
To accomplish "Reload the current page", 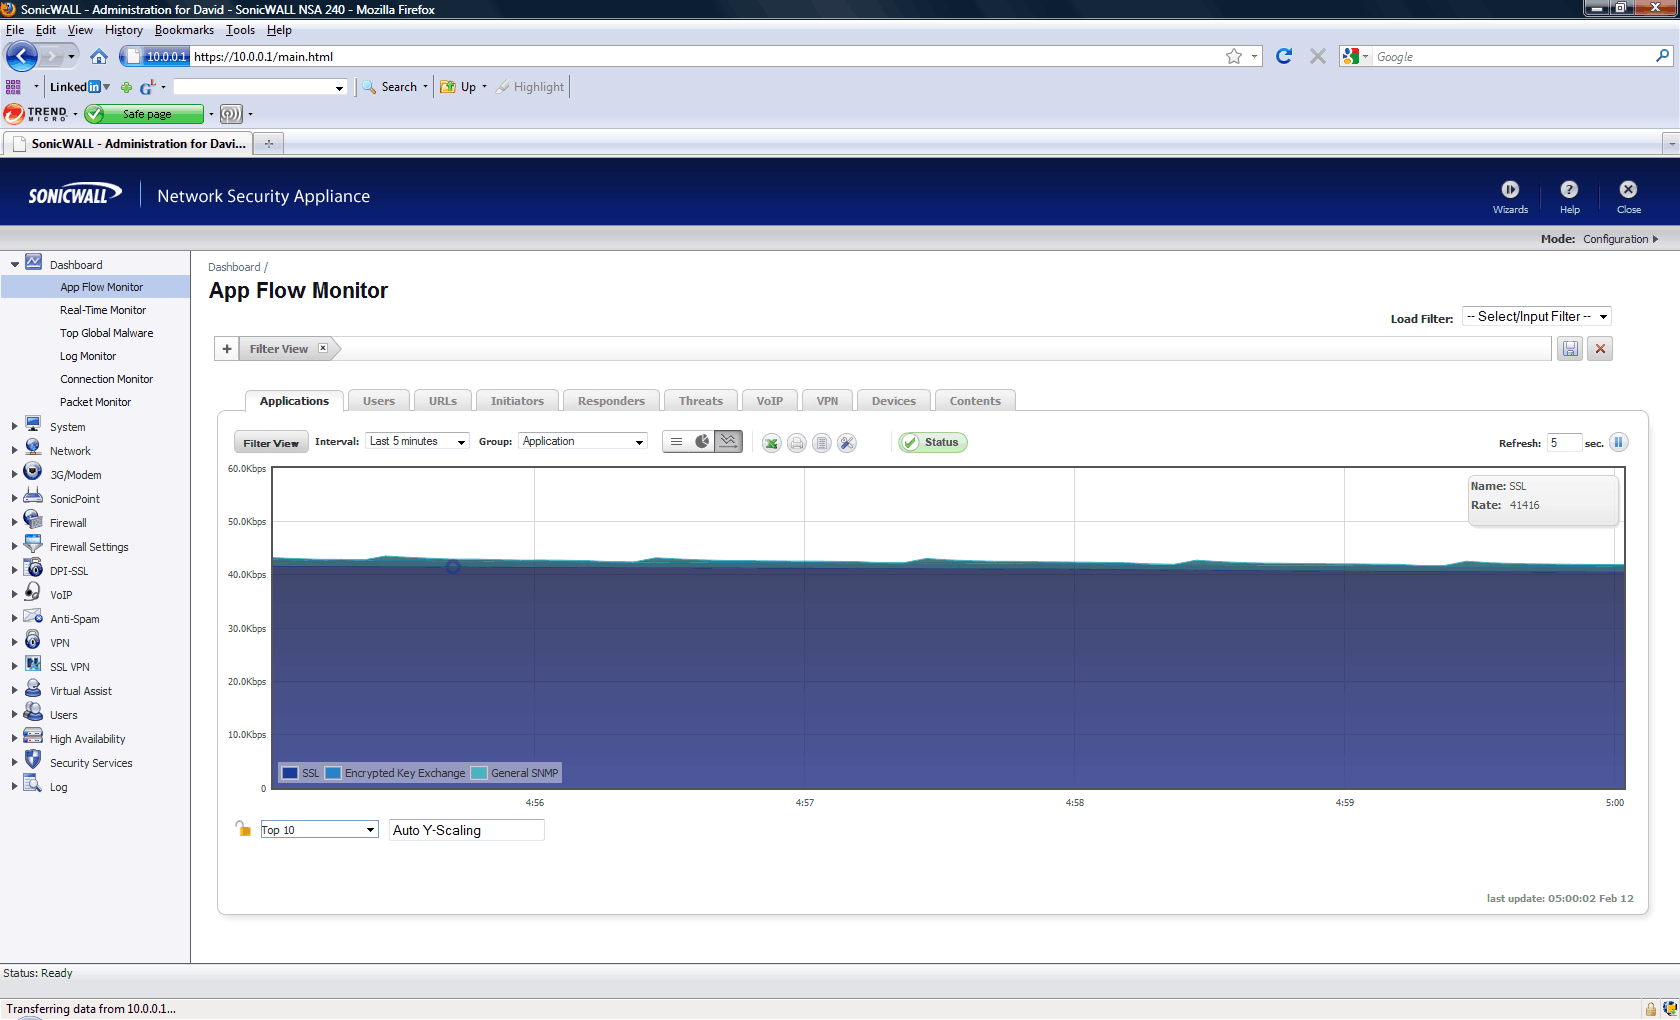I will click(x=1284, y=56).
